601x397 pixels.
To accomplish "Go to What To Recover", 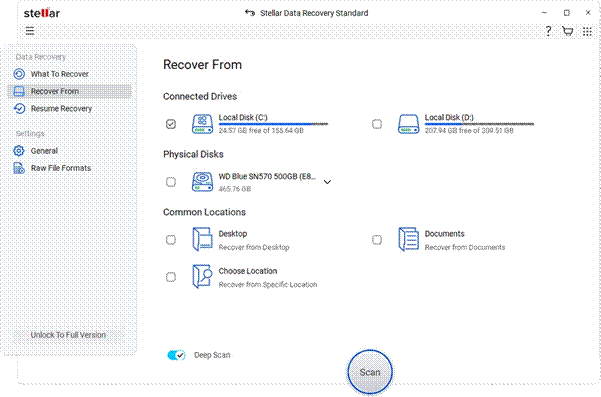I will coord(60,74).
